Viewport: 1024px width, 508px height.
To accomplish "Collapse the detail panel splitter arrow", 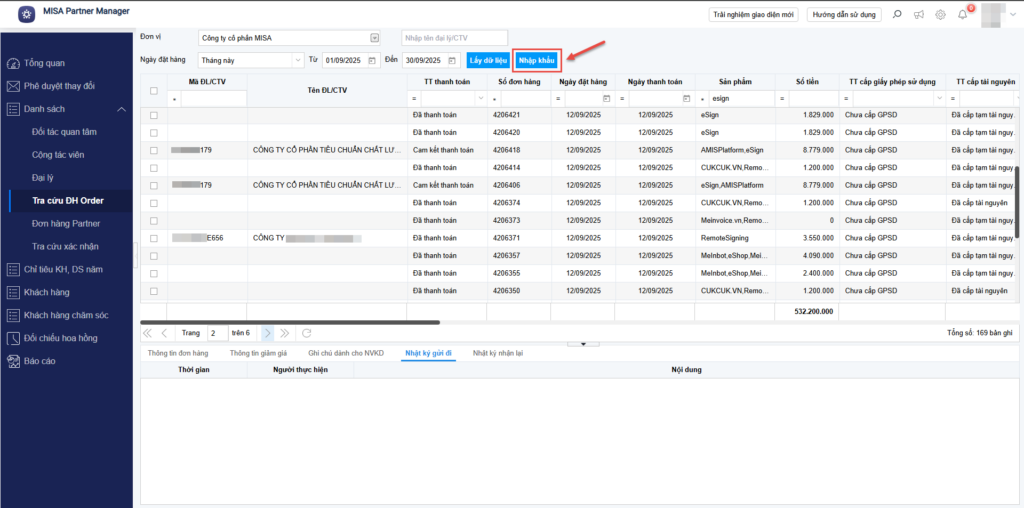I will click(x=583, y=343).
